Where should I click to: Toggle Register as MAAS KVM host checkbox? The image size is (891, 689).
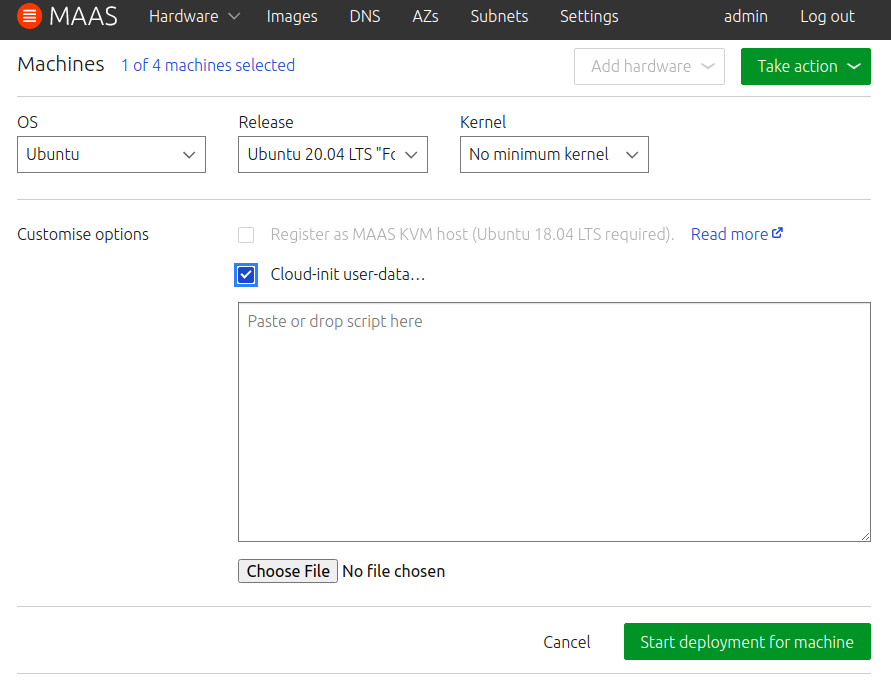point(246,235)
